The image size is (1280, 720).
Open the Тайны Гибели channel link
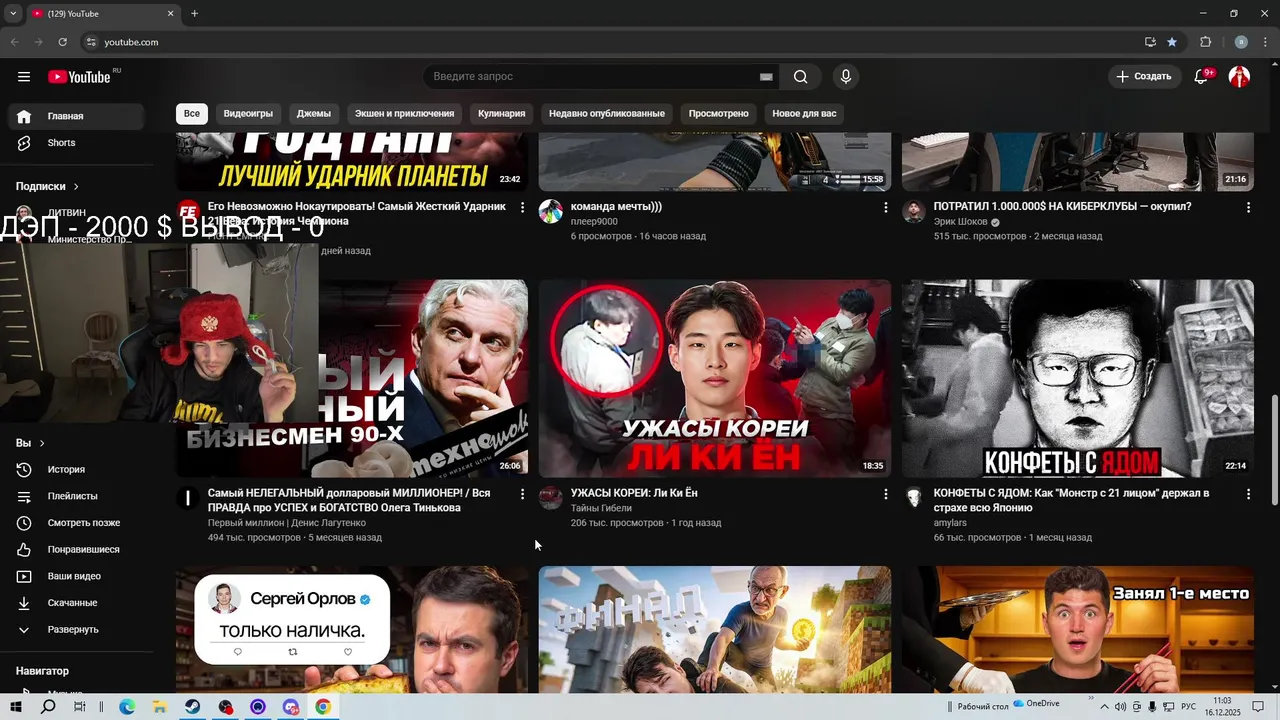pyautogui.click(x=601, y=508)
